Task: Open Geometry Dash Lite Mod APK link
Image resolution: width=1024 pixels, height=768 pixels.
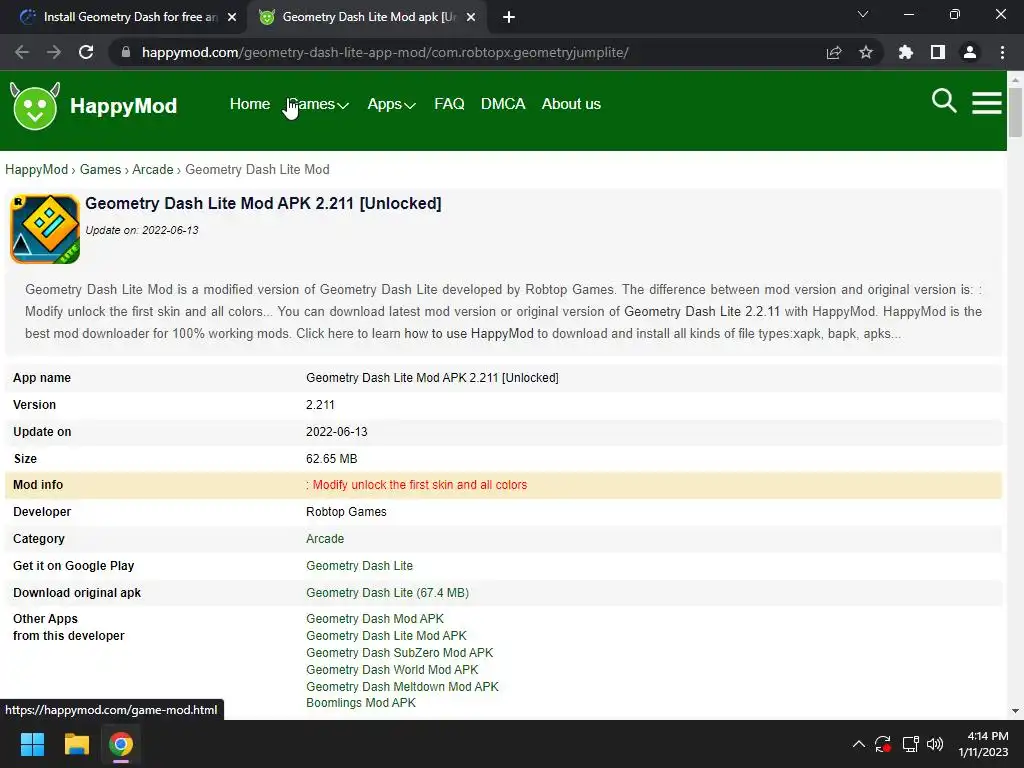Action: tap(386, 635)
